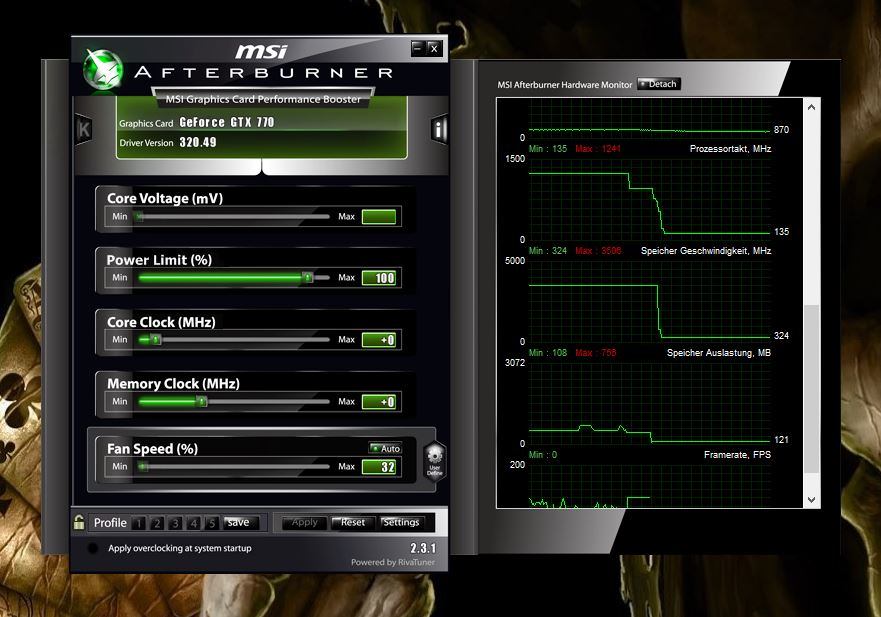
Task: Click the Core Clock (MHz) label
Action: [161, 322]
